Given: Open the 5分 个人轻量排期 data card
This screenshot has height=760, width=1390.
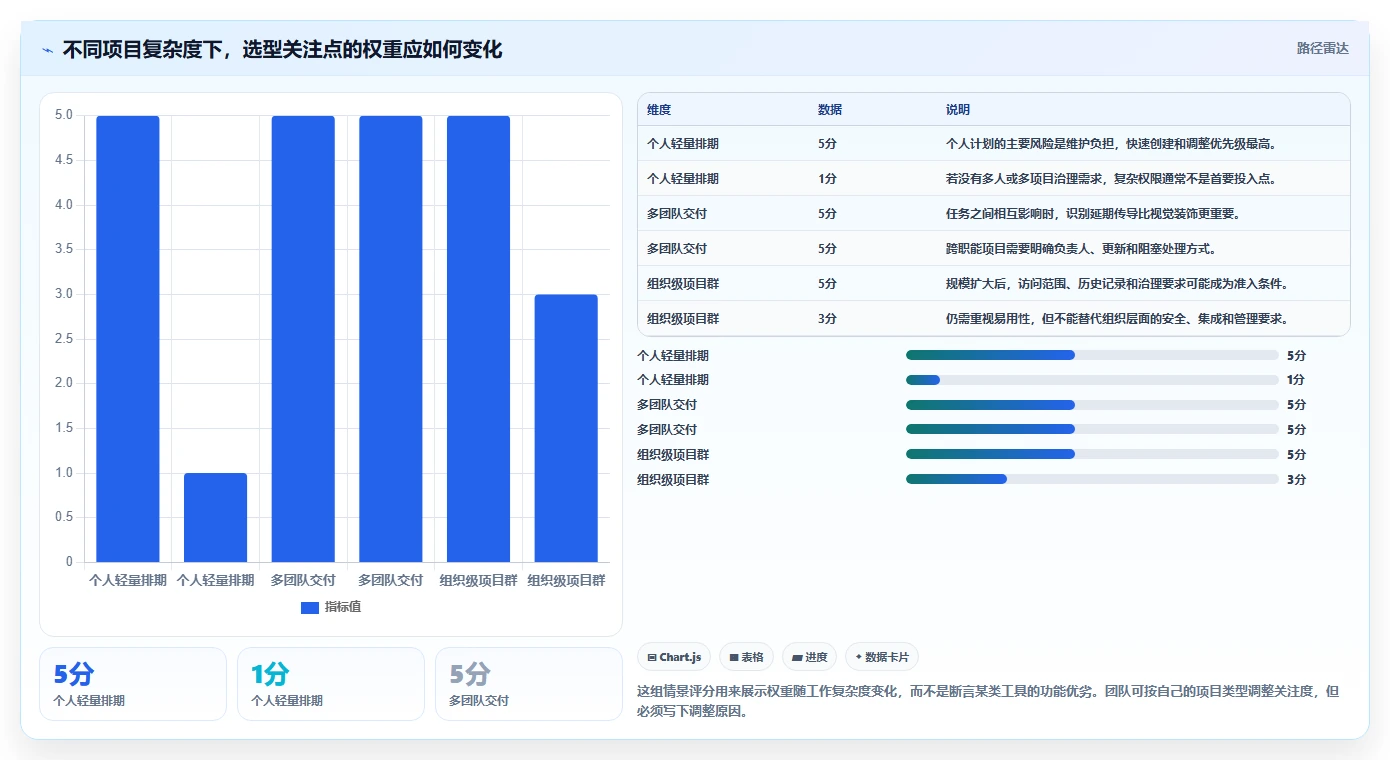Looking at the screenshot, I should click(x=133, y=684).
